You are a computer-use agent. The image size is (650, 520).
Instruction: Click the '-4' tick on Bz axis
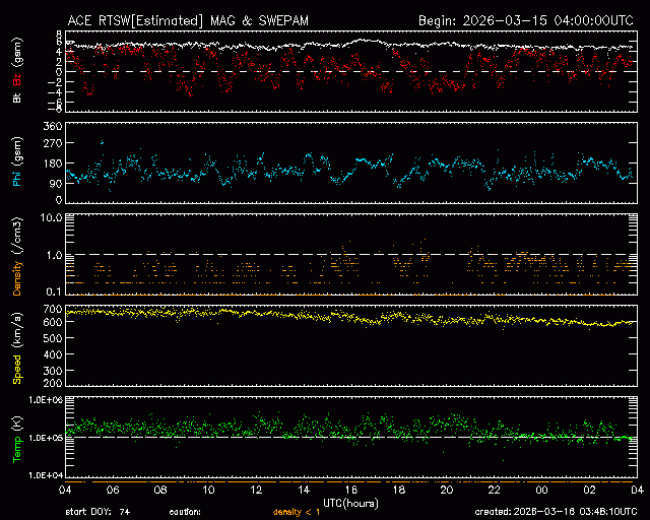point(56,92)
